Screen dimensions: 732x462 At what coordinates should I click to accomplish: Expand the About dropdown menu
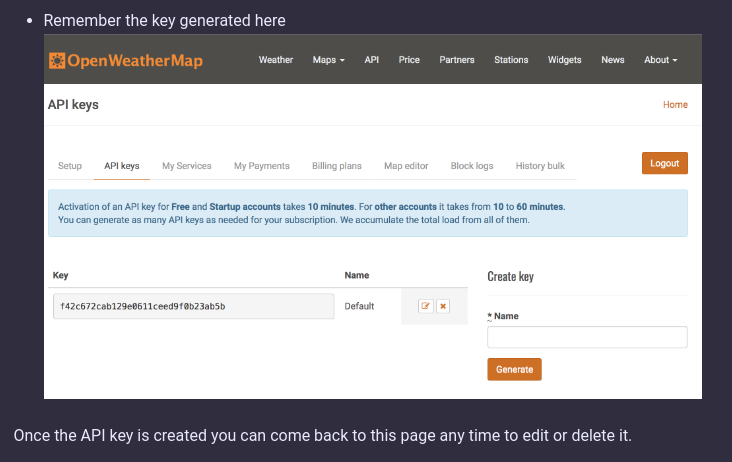pos(660,60)
